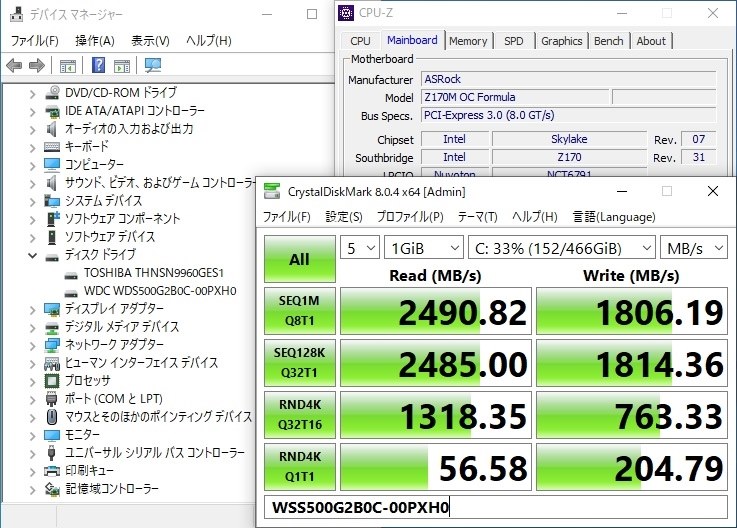737x528 pixels.
Task: Click the blue question mark Help toolbar icon
Action: 98,65
